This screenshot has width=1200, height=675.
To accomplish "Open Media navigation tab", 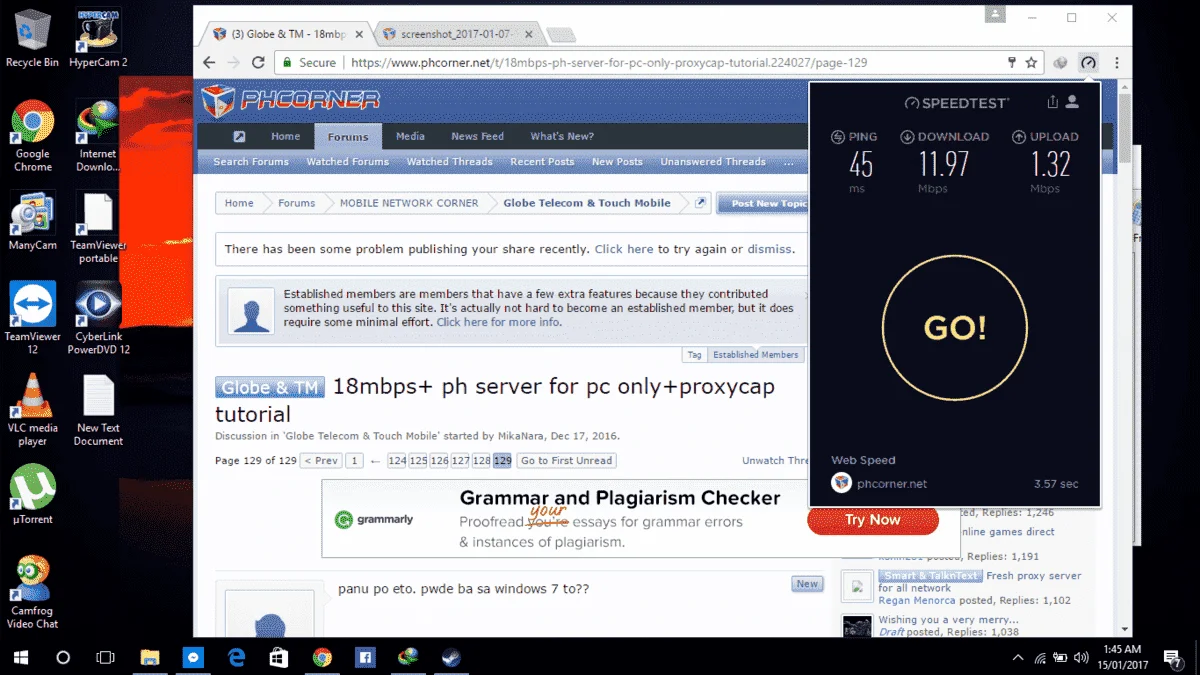I will click(410, 137).
